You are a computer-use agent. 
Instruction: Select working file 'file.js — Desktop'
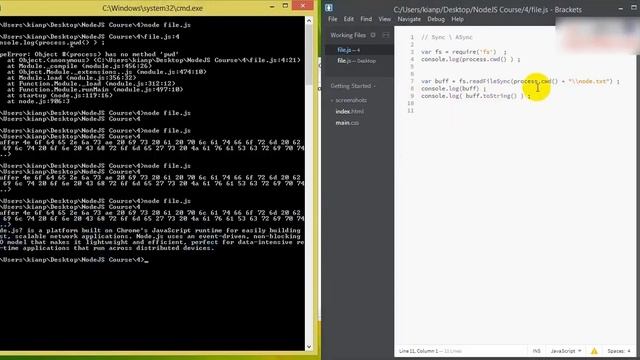point(356,61)
